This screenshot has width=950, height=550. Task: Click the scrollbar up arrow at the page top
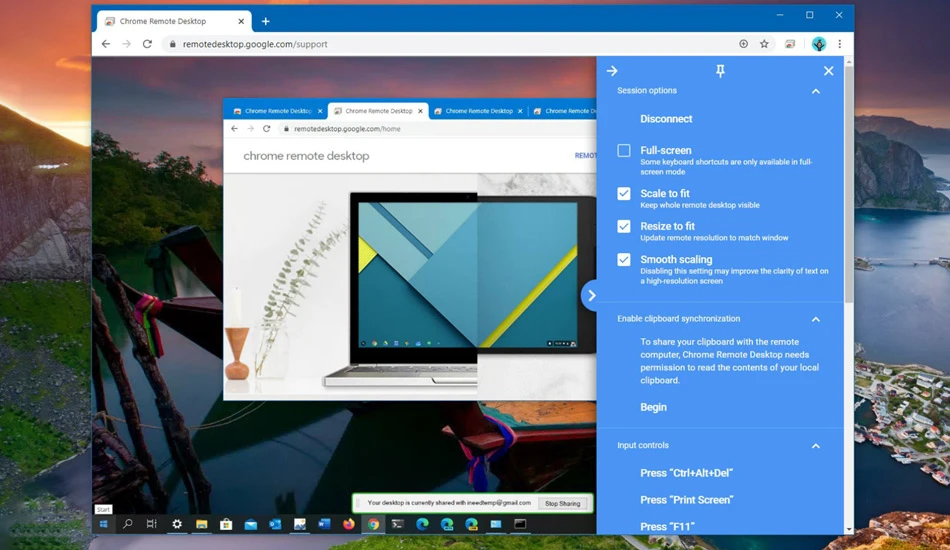(849, 62)
